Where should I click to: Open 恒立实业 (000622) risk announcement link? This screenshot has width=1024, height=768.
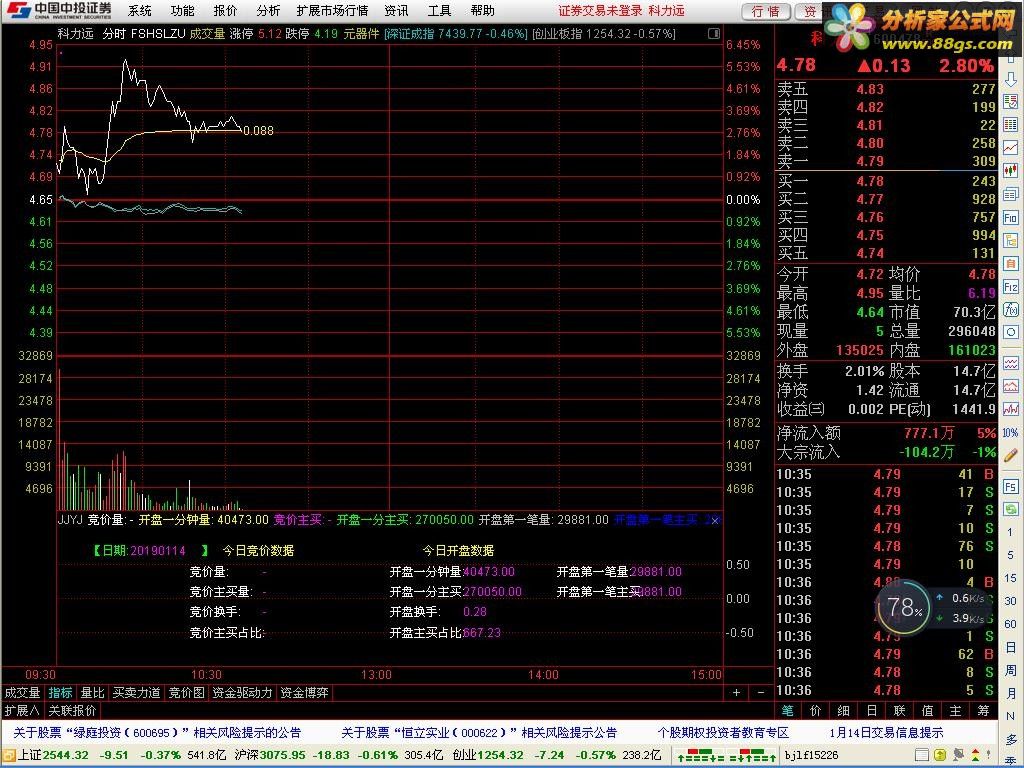coord(479,733)
